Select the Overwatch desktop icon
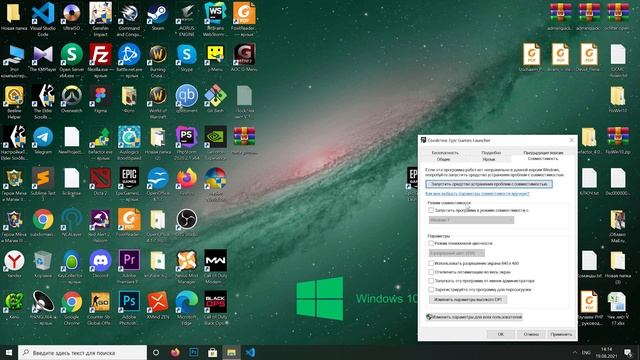The image size is (640, 360). click(x=71, y=99)
